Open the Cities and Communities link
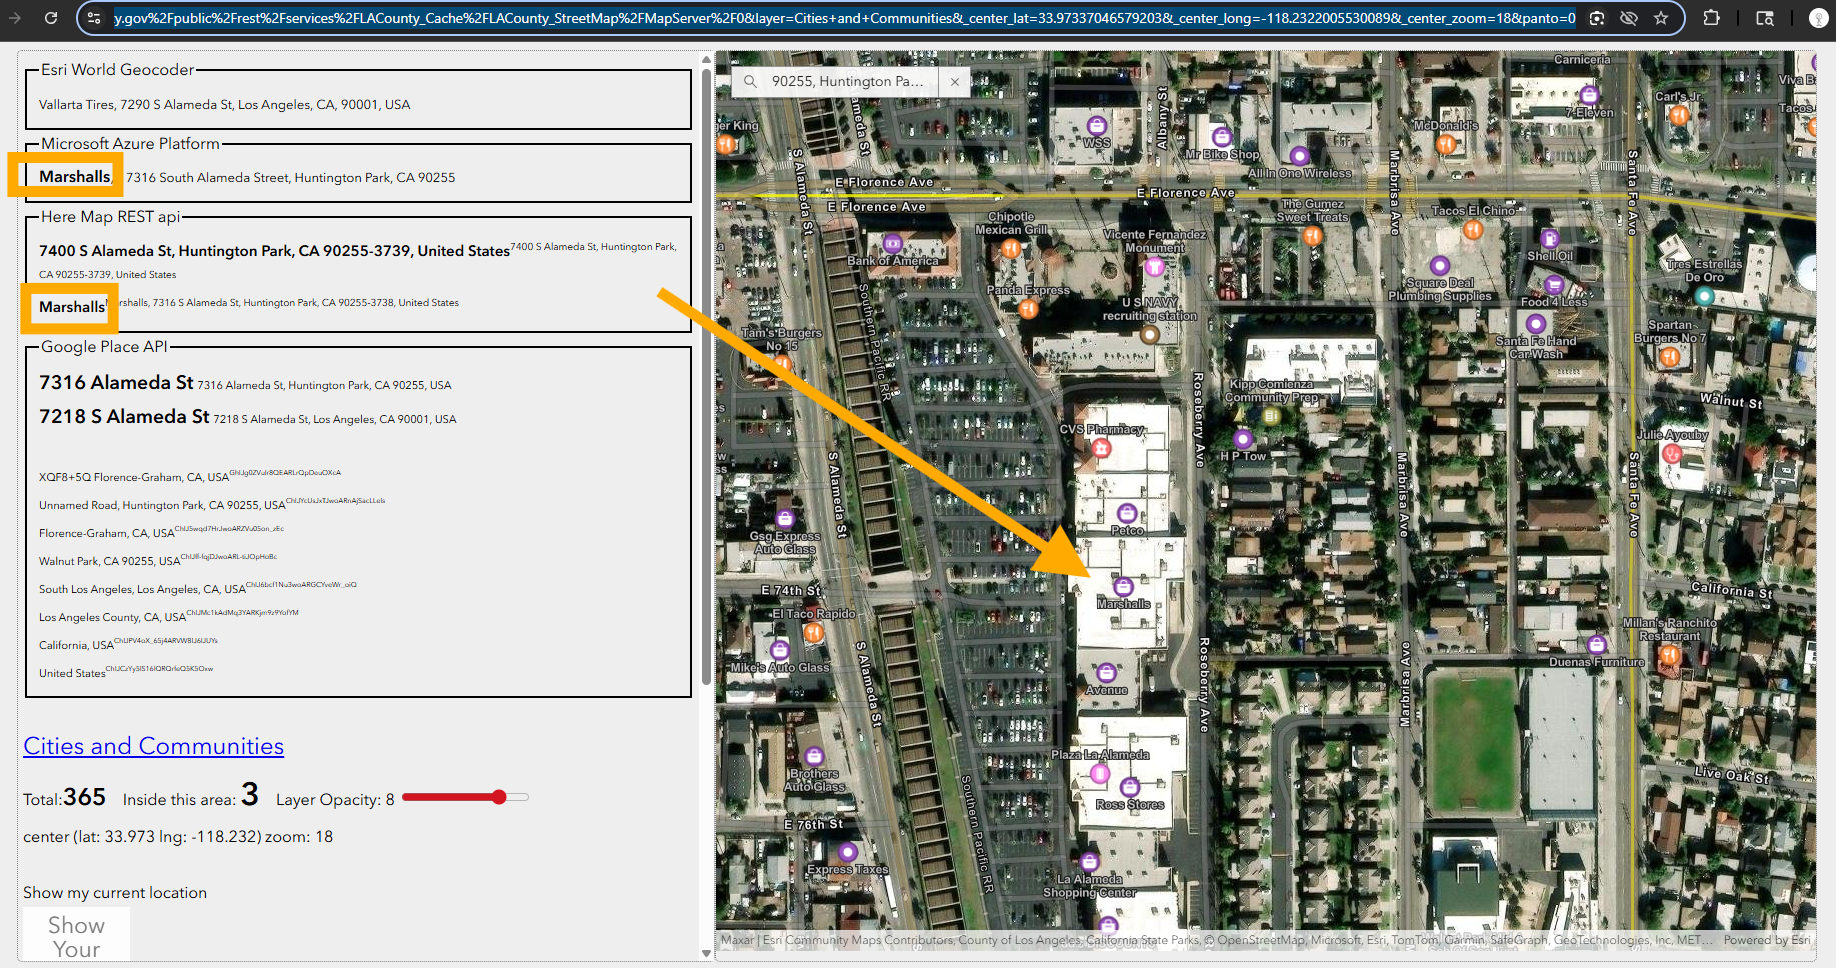This screenshot has height=968, width=1836. click(153, 746)
